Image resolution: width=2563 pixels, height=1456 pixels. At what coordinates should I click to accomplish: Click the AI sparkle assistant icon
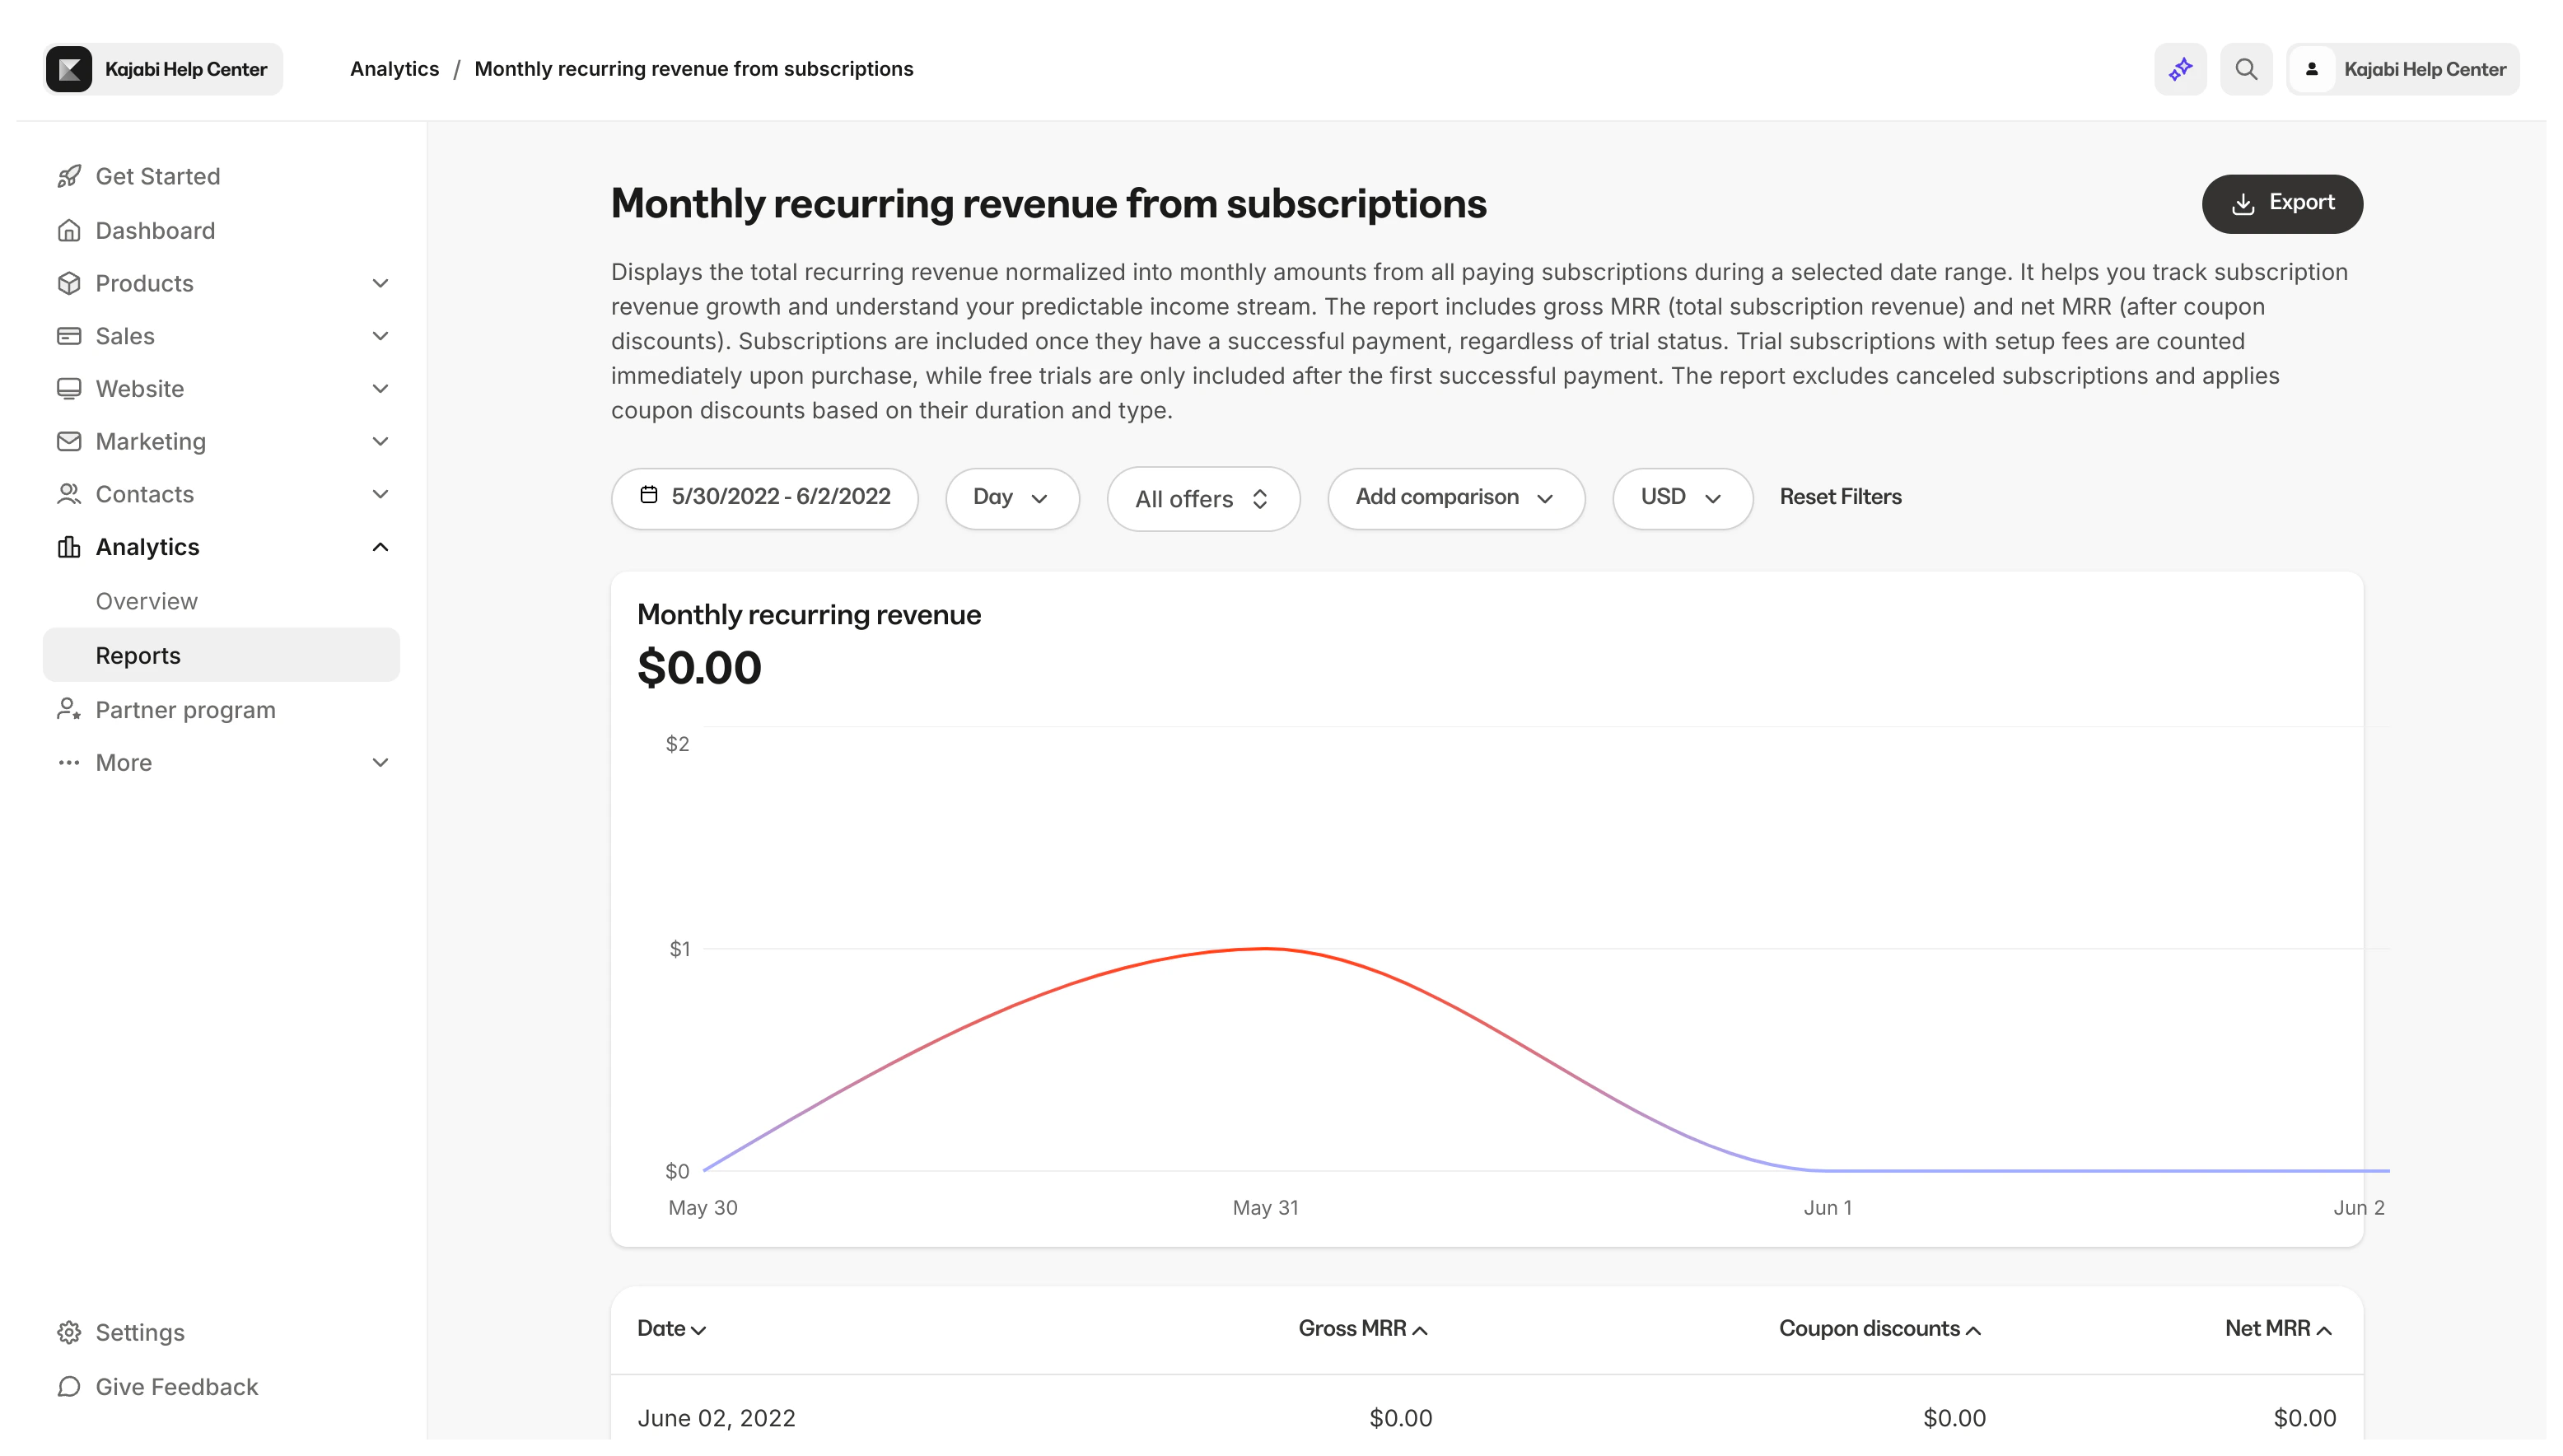click(x=2180, y=69)
